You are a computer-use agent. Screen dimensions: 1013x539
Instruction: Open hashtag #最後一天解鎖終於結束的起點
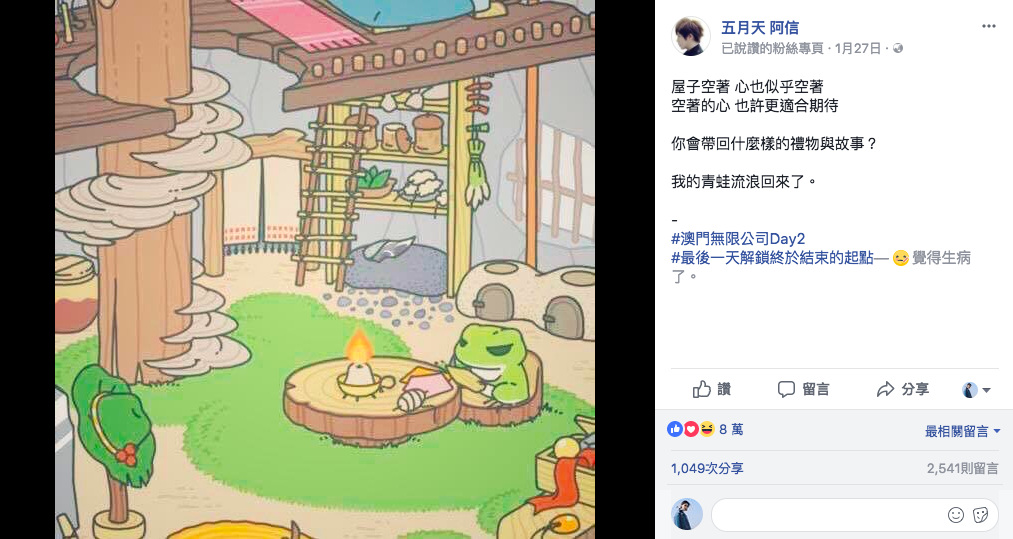772,258
